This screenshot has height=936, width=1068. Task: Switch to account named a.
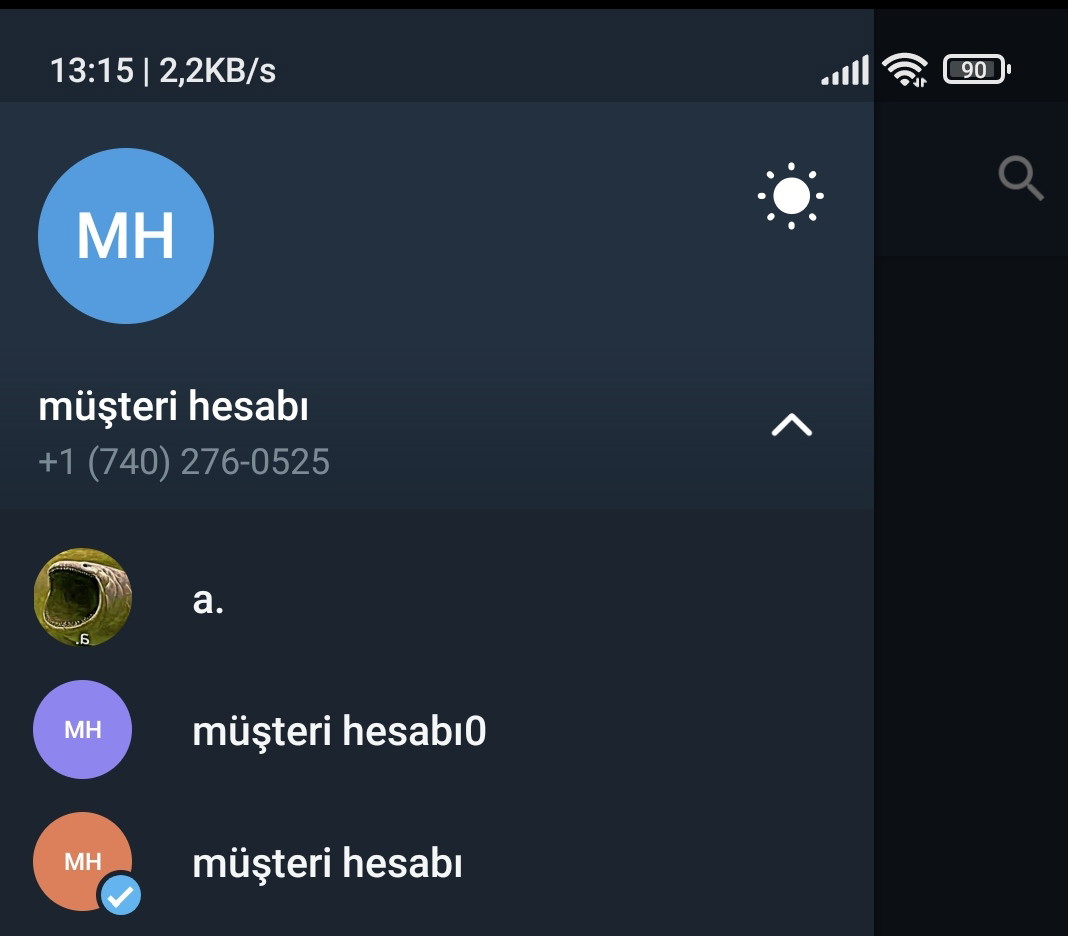437,597
